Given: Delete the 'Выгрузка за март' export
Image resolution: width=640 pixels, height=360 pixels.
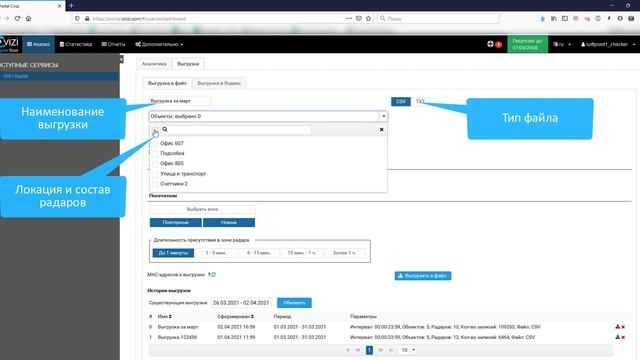Looking at the screenshot, I should pos(623,327).
